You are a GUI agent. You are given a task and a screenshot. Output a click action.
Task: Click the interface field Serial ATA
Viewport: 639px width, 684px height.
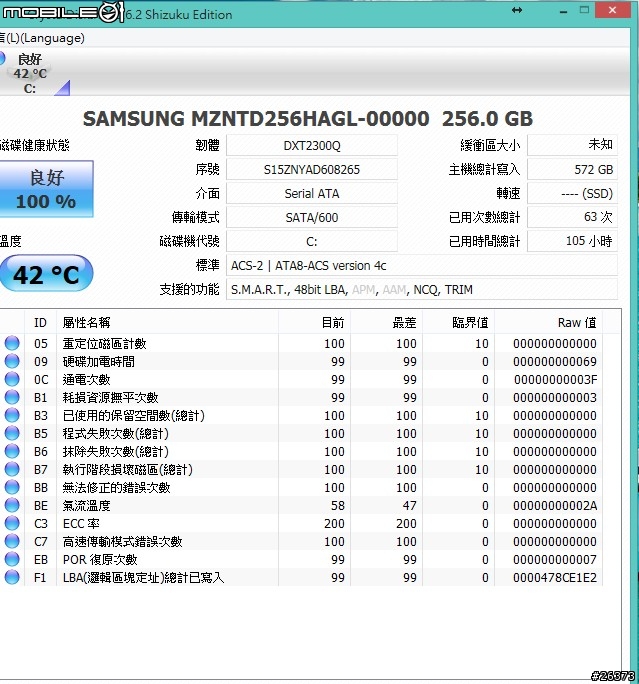point(311,193)
